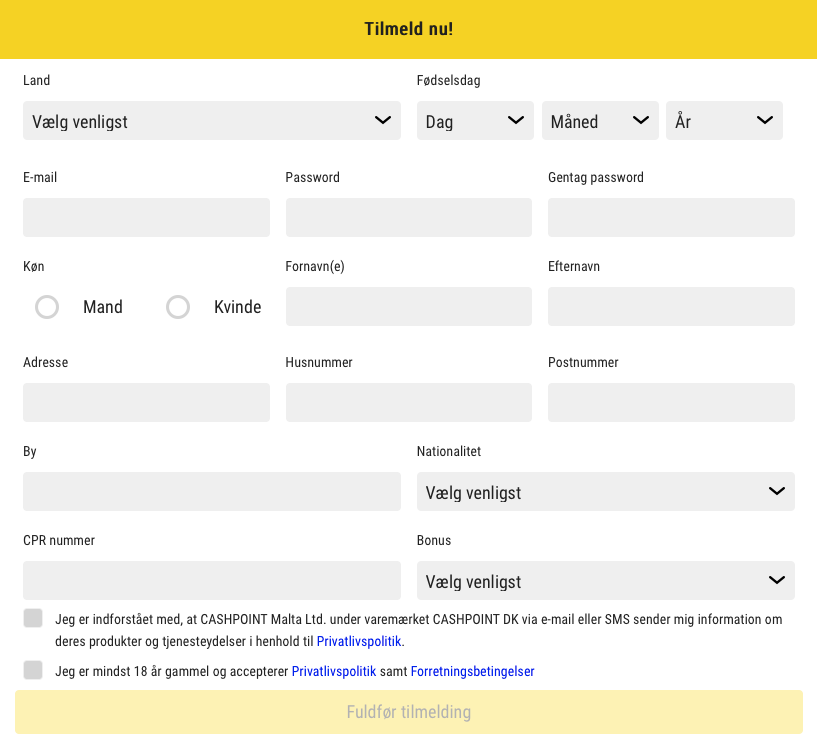Tick the marketing consent checkbox for CASHPOINT
Image resolution: width=817 pixels, height=749 pixels.
tap(33, 618)
